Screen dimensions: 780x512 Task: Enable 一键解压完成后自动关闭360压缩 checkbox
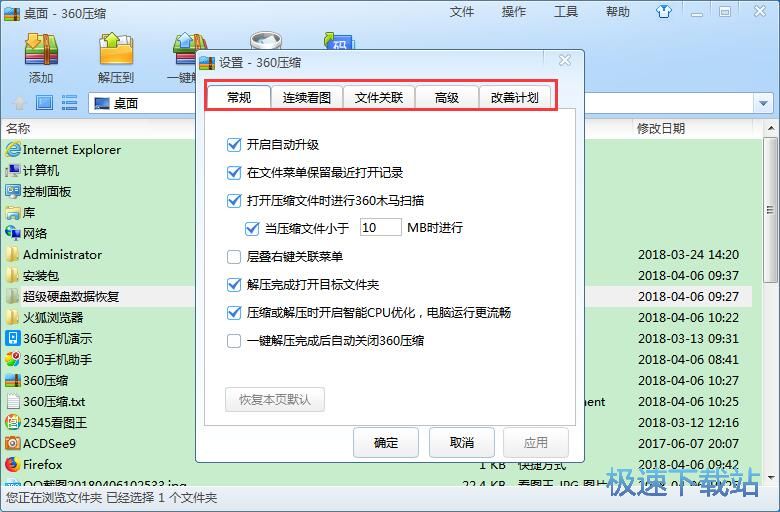pyautogui.click(x=234, y=341)
